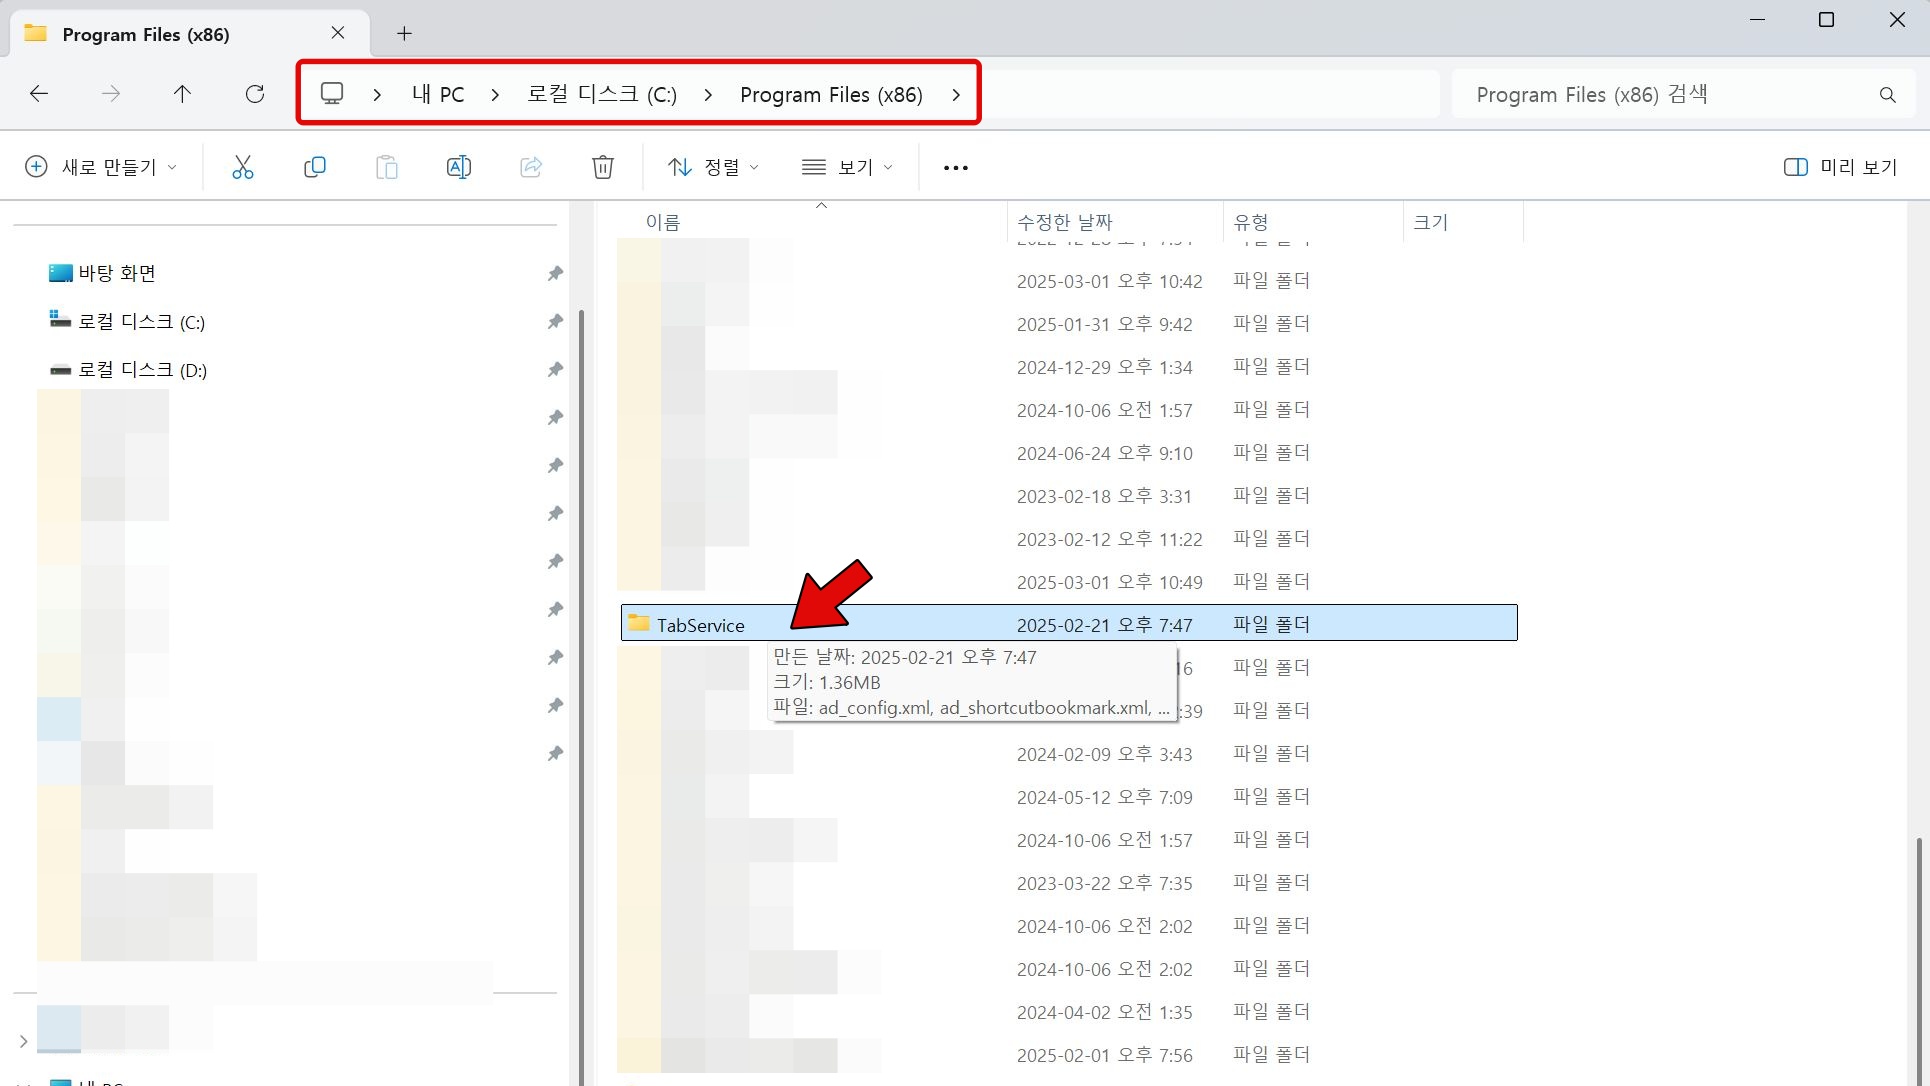Click 로컬 디스크 (C:) in the breadcrumb
Viewport: 1930px width, 1086px height.
click(602, 95)
